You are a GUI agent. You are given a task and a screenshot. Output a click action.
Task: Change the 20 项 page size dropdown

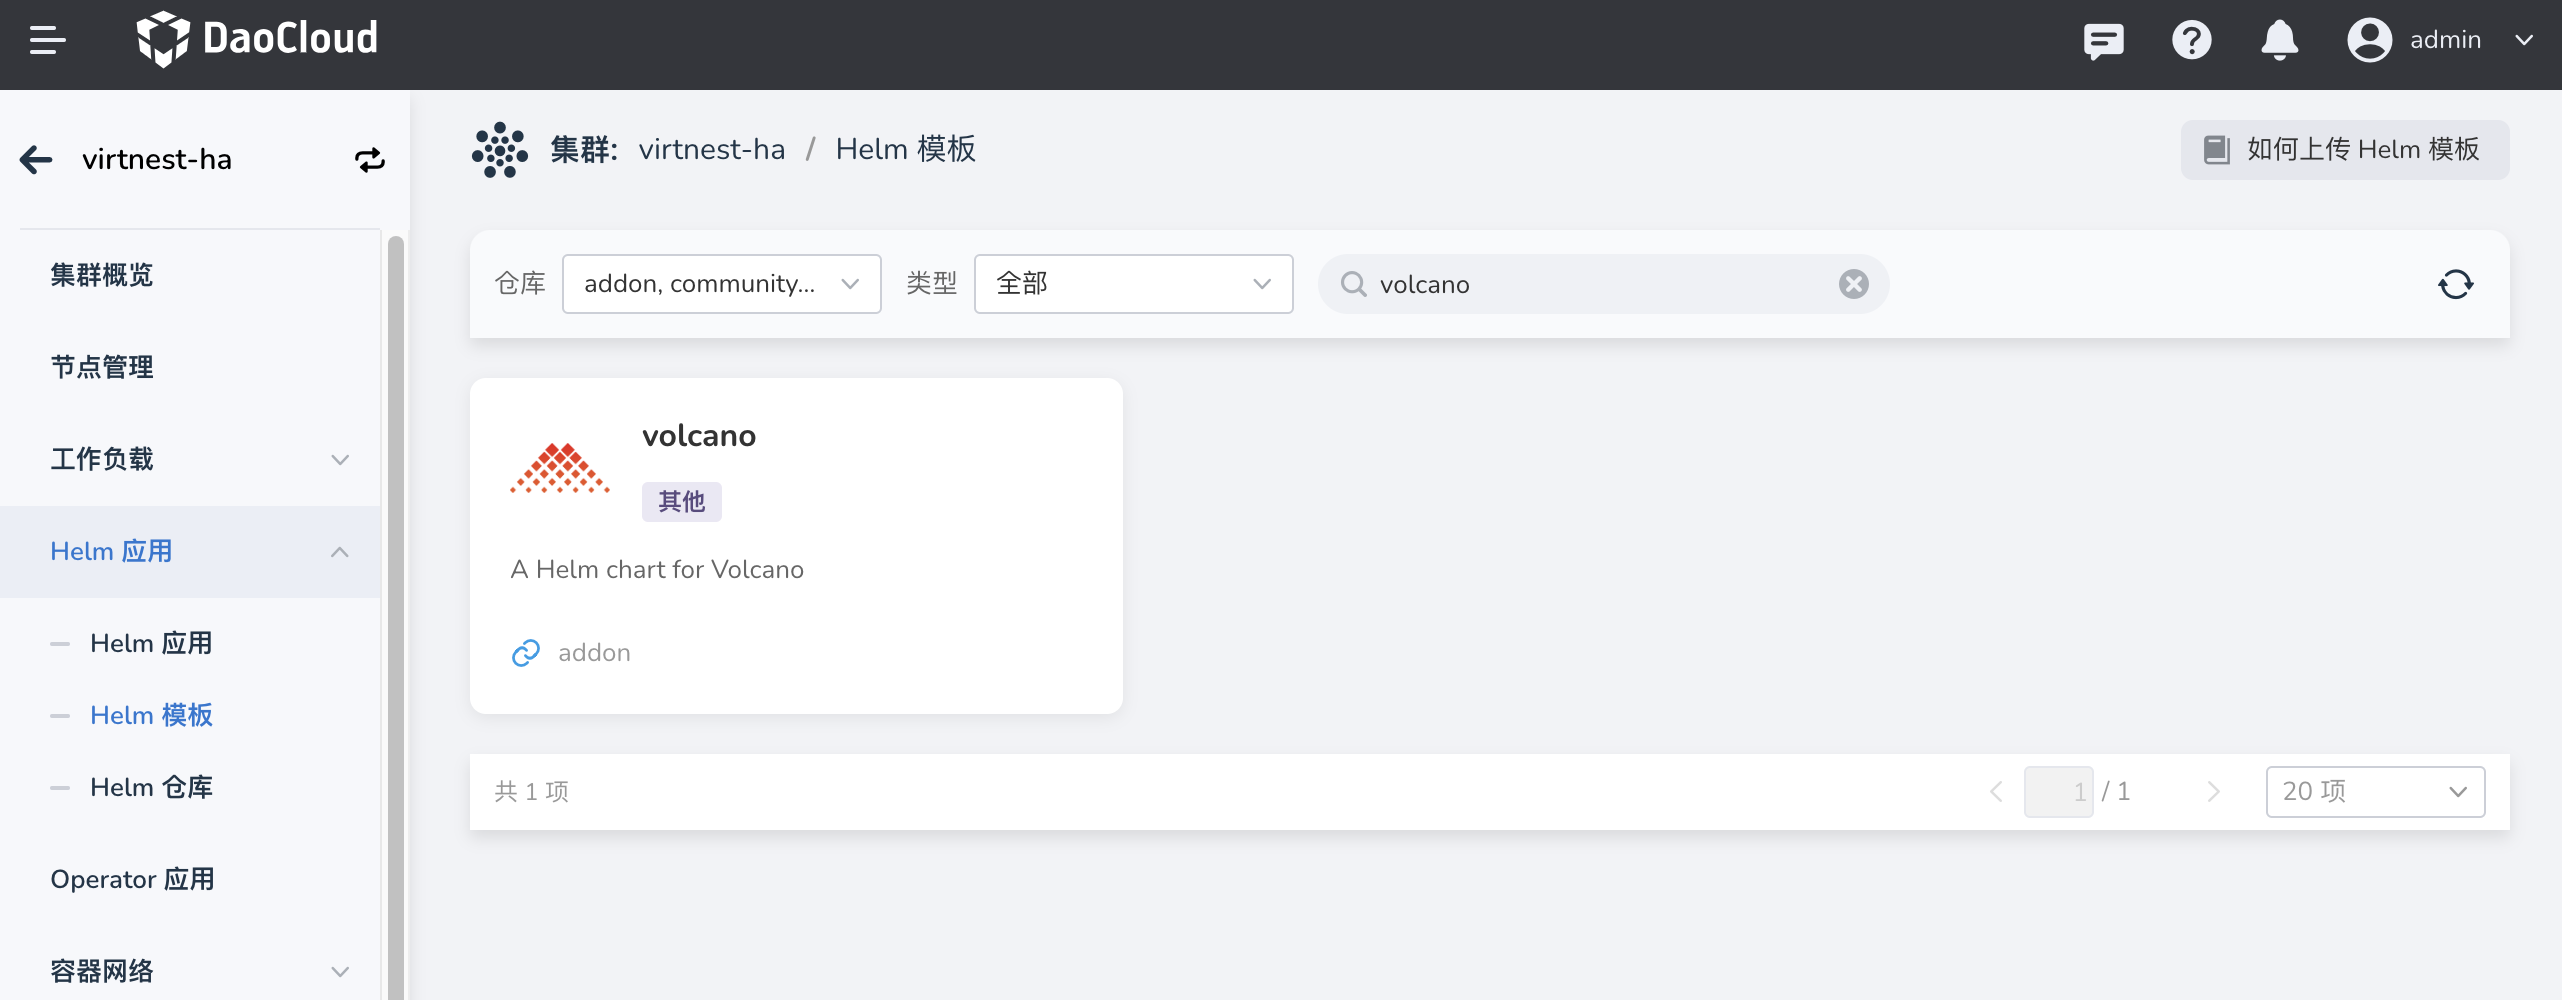tap(2374, 792)
